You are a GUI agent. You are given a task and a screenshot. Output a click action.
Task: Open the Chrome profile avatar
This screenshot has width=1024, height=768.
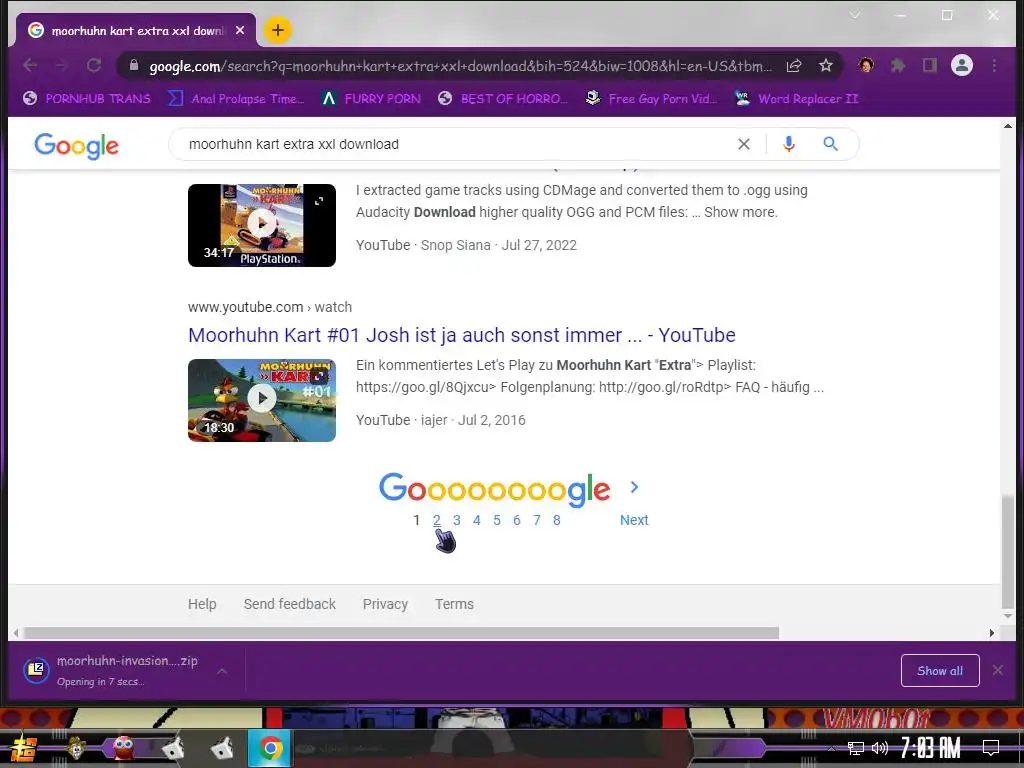(x=962, y=65)
